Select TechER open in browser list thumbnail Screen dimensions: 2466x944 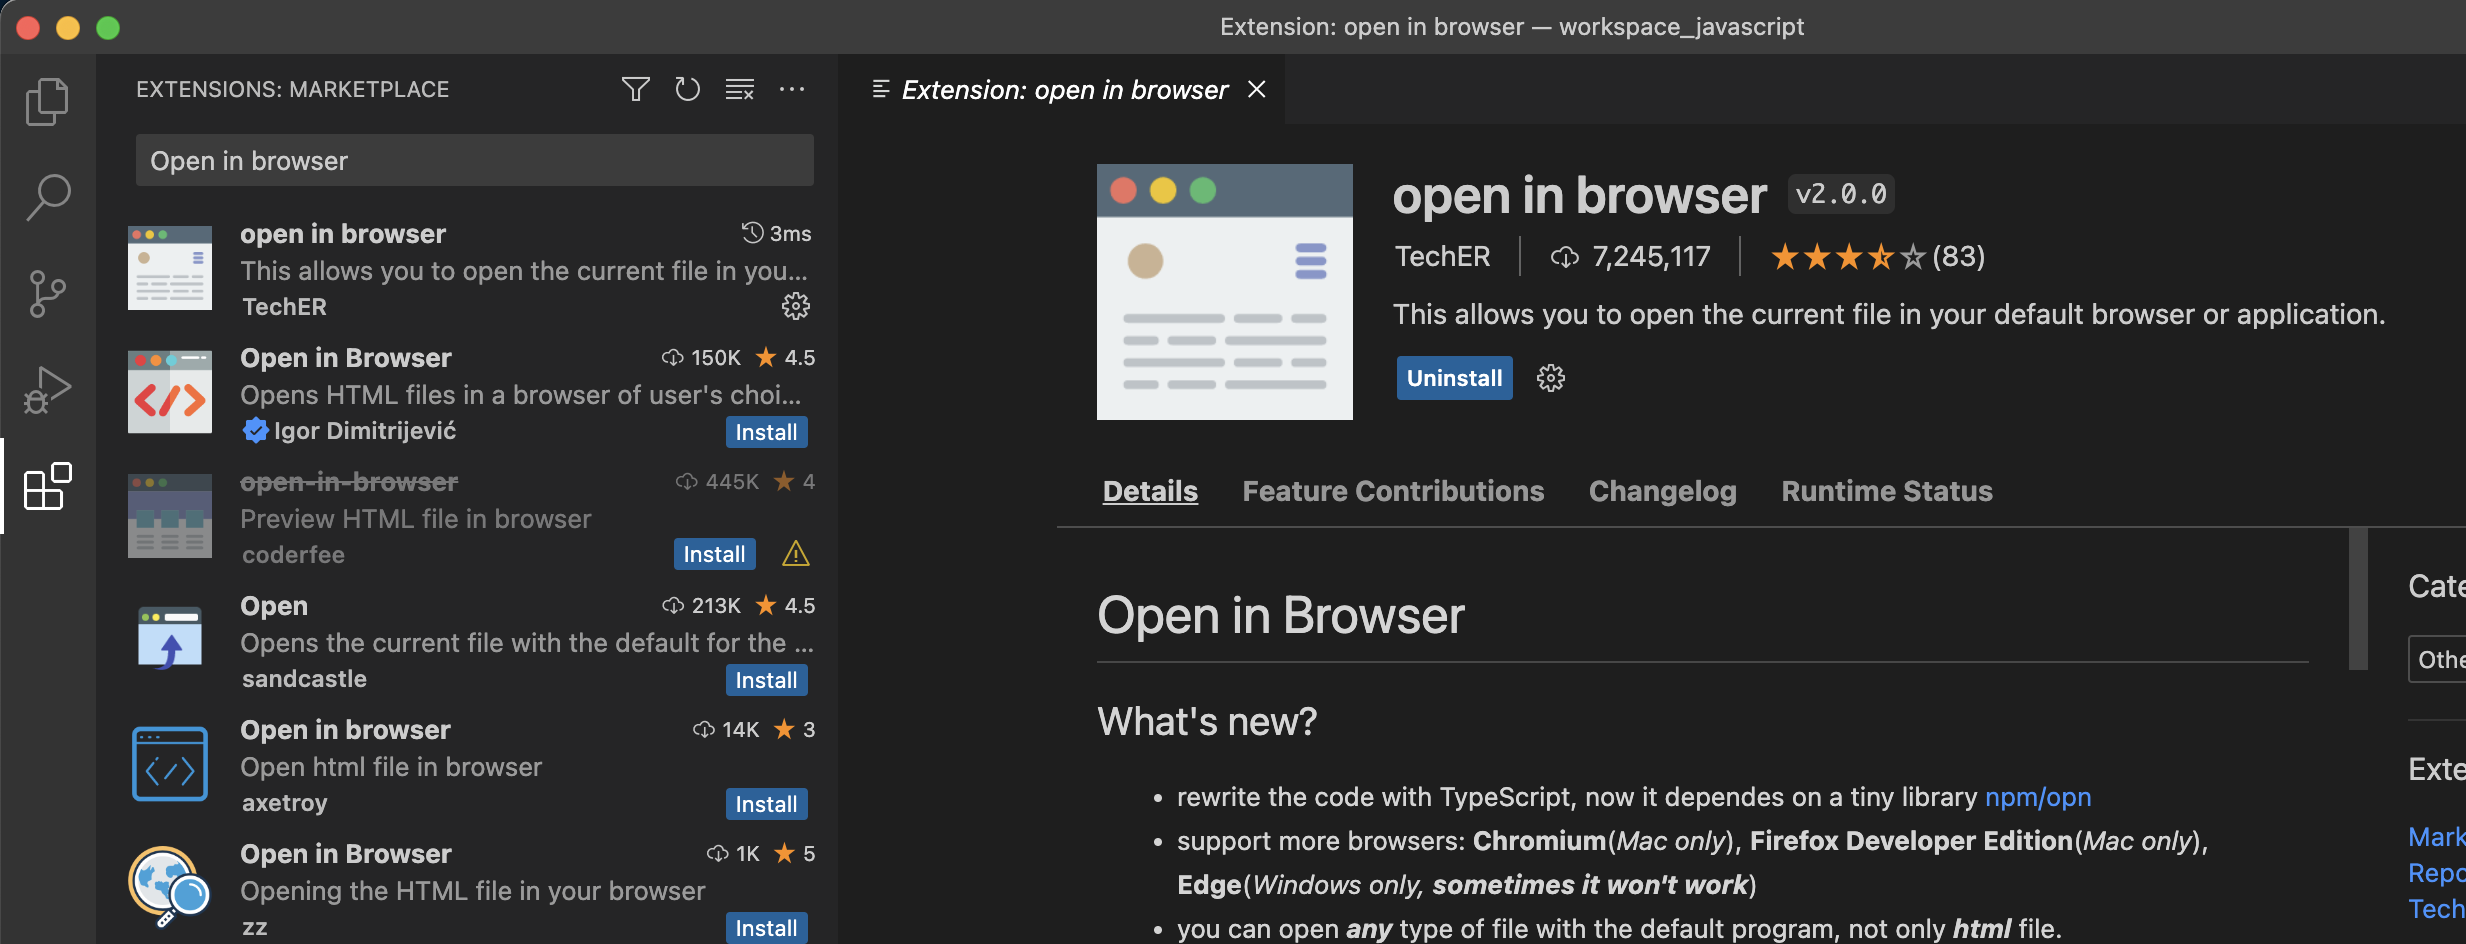[x=170, y=268]
